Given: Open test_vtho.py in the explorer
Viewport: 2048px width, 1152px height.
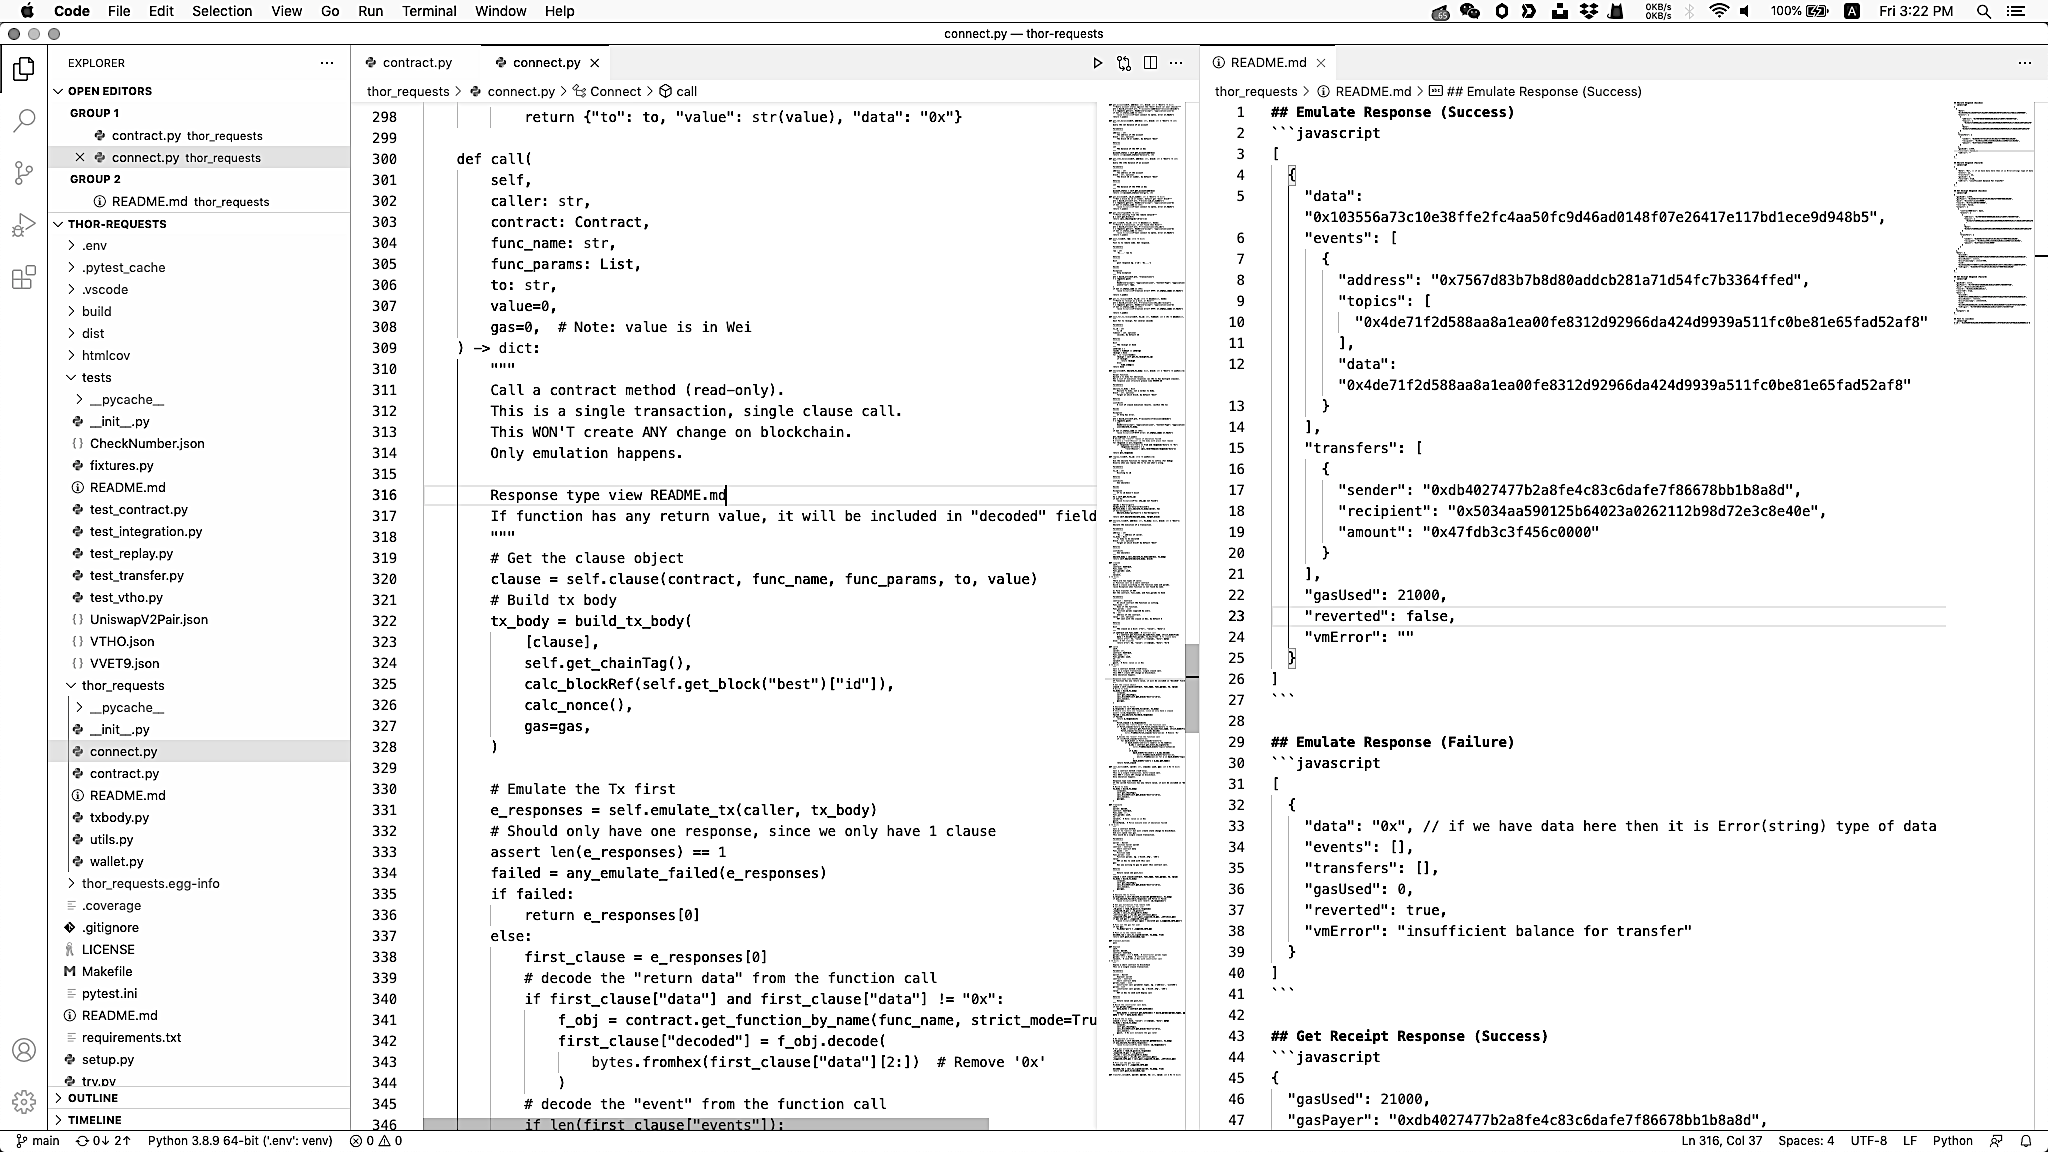Looking at the screenshot, I should pyautogui.click(x=126, y=597).
